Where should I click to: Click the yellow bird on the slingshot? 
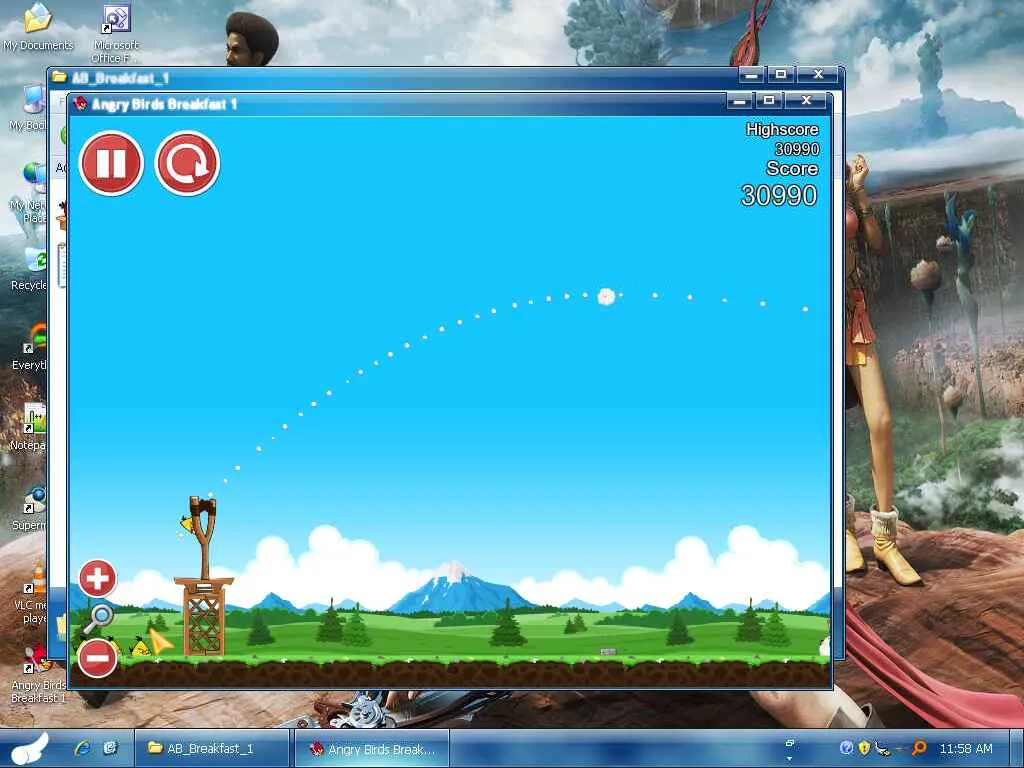point(187,524)
